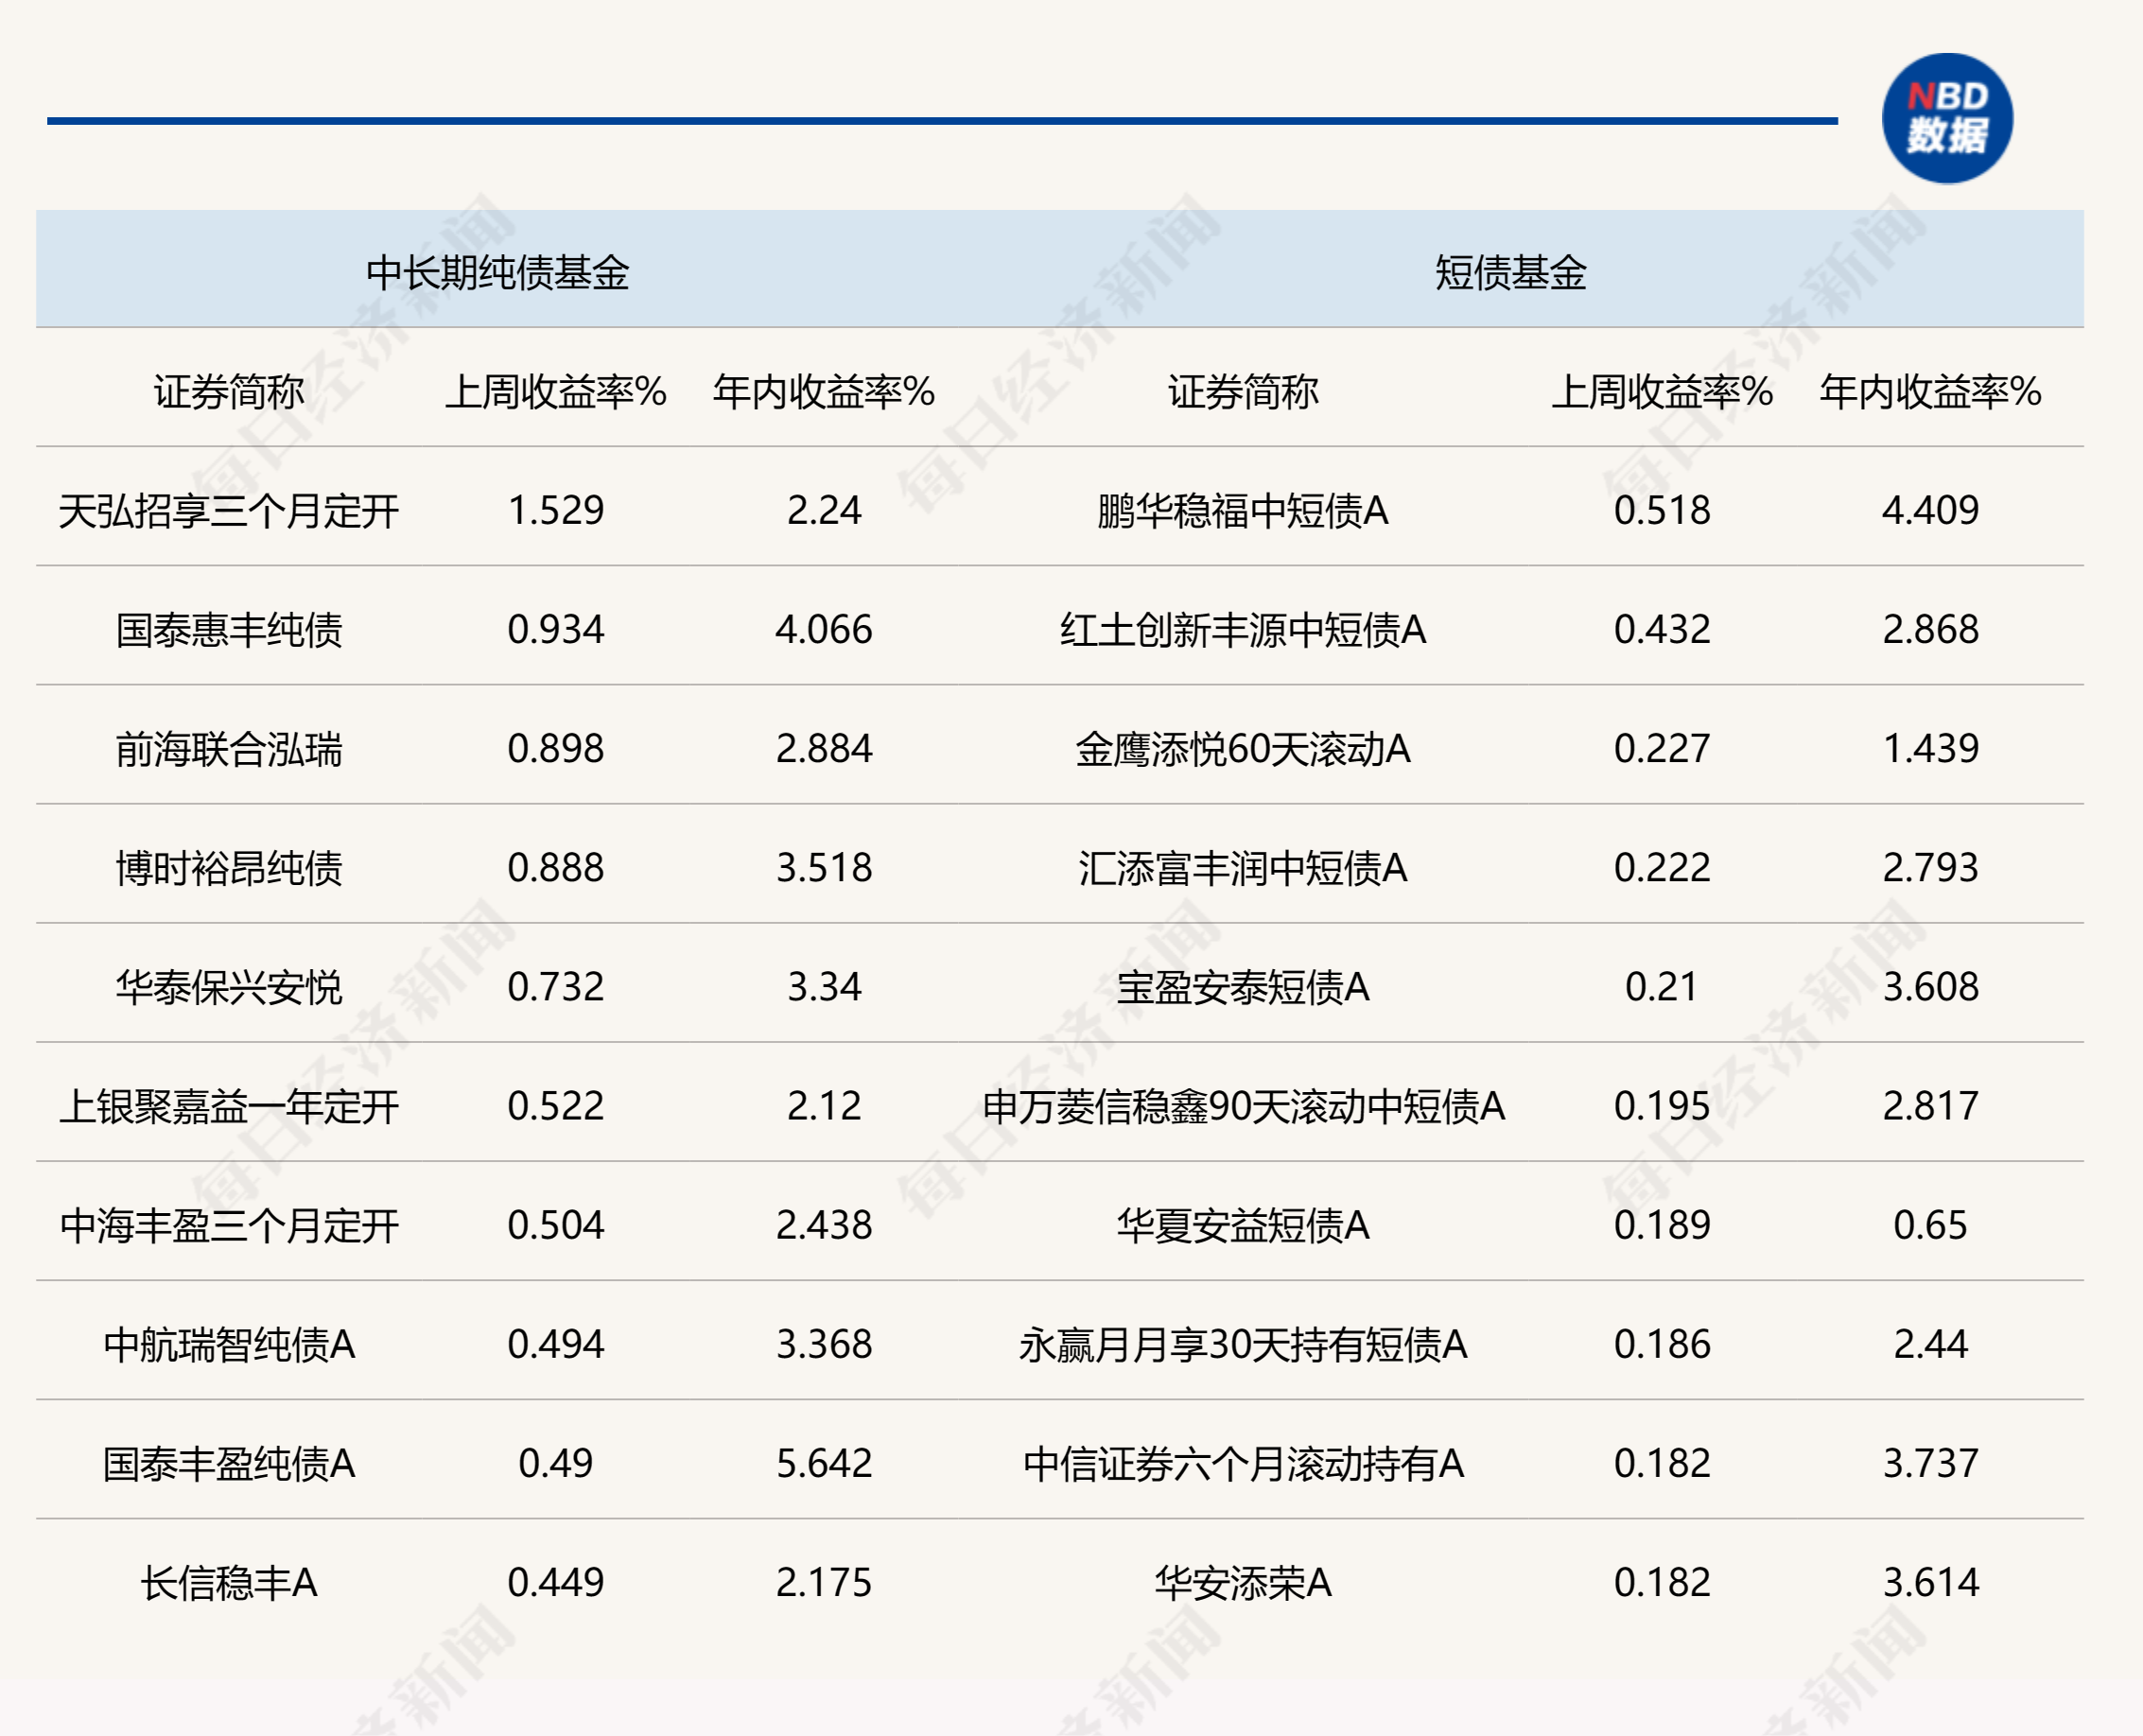The height and width of the screenshot is (1736, 2143).
Task: Click the 0.186 value
Action: 1662,1343
